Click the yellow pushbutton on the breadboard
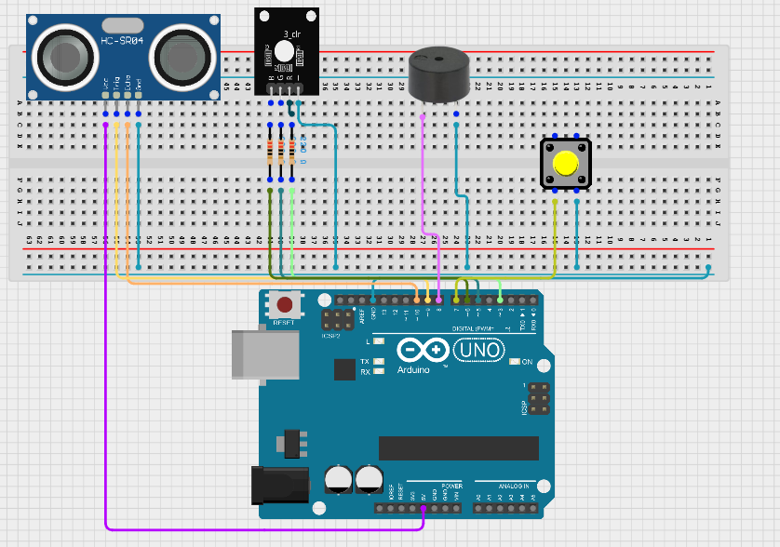Image resolution: width=780 pixels, height=547 pixels. tap(566, 164)
